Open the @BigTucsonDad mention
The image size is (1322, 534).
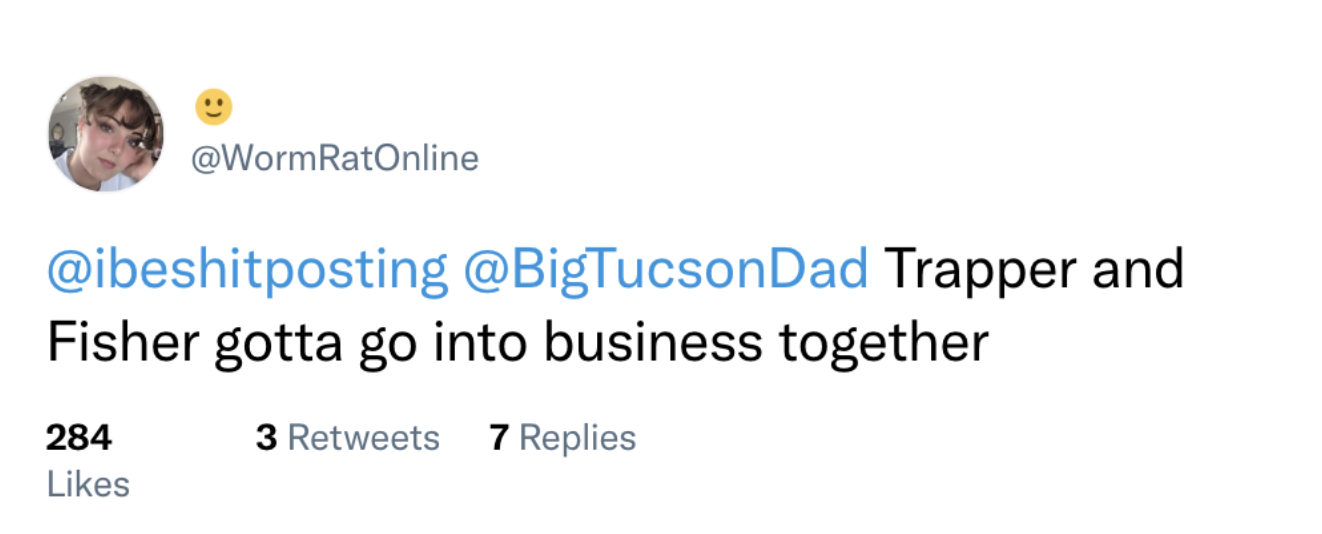[x=666, y=270]
